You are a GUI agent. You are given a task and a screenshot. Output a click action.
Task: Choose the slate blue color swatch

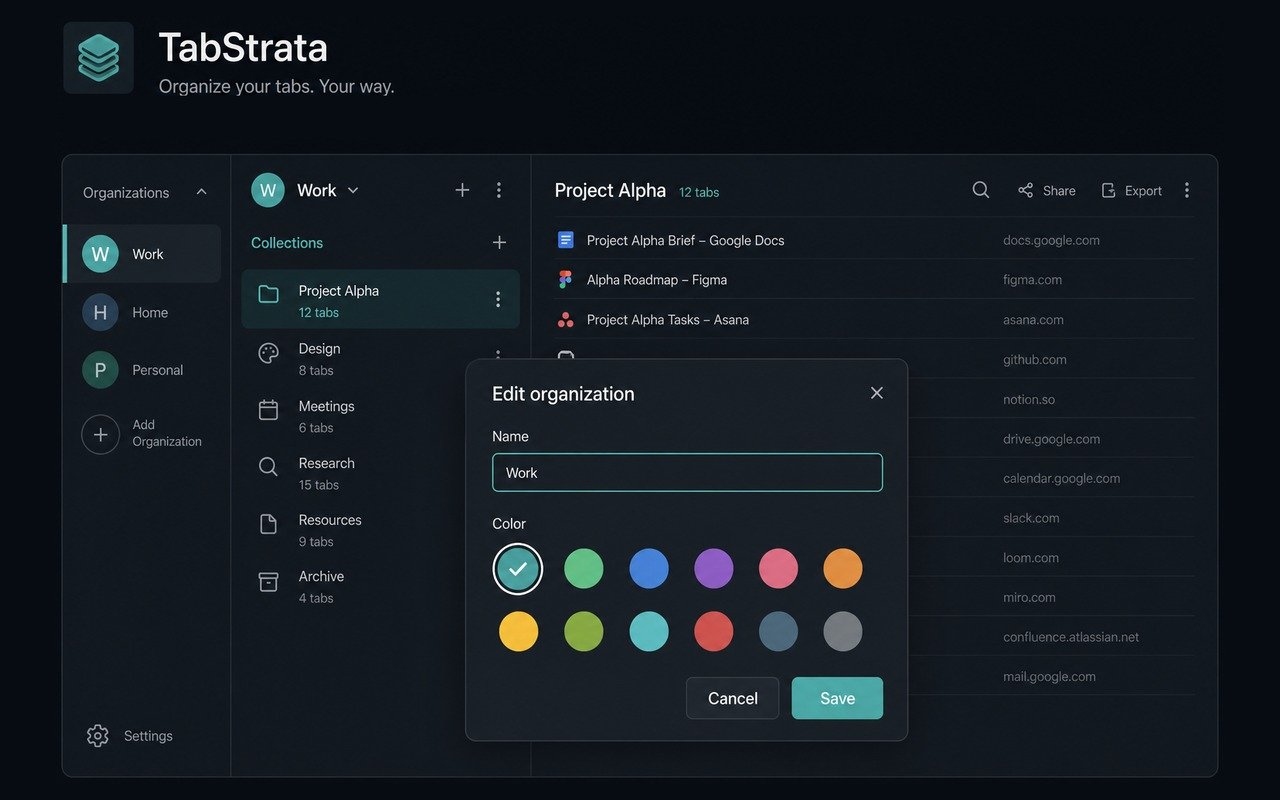779,632
